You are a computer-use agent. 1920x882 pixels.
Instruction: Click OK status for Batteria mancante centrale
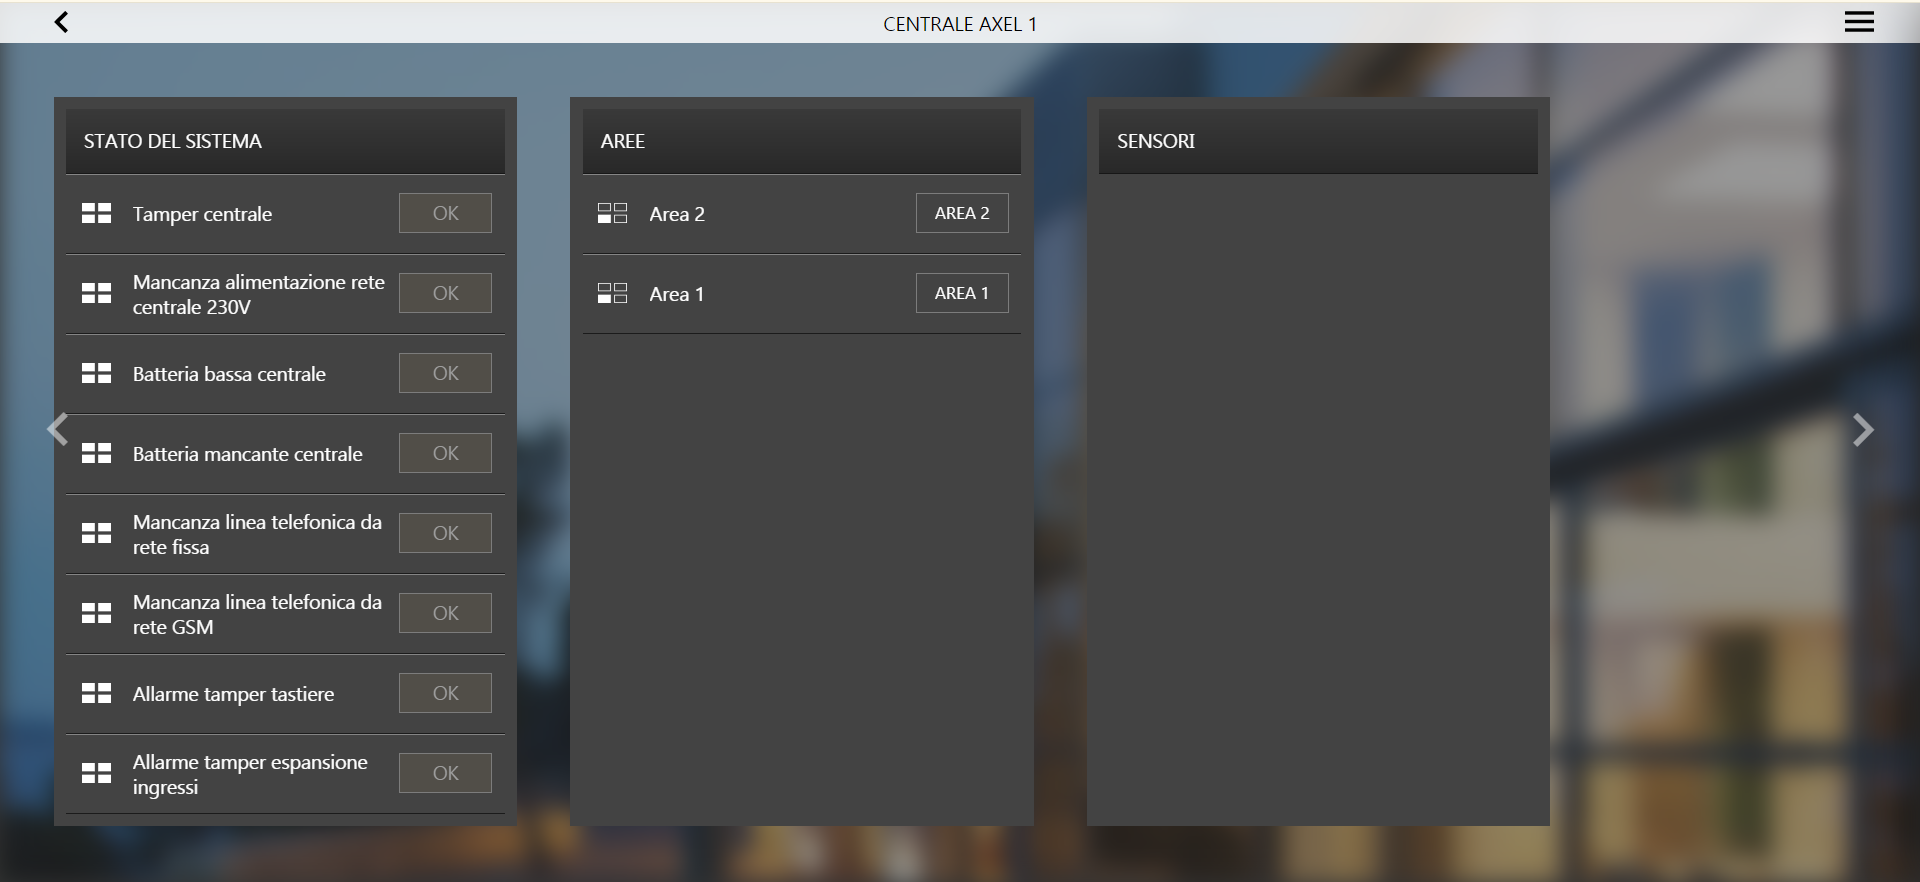pyautogui.click(x=445, y=453)
